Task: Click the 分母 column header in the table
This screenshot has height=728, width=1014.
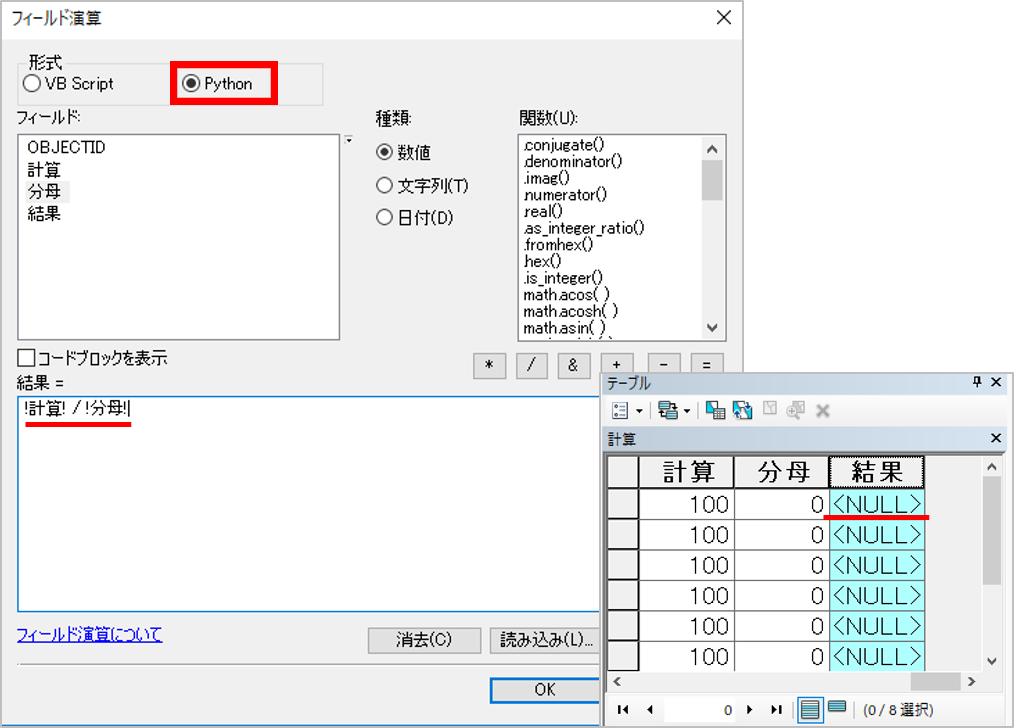Action: click(x=782, y=472)
